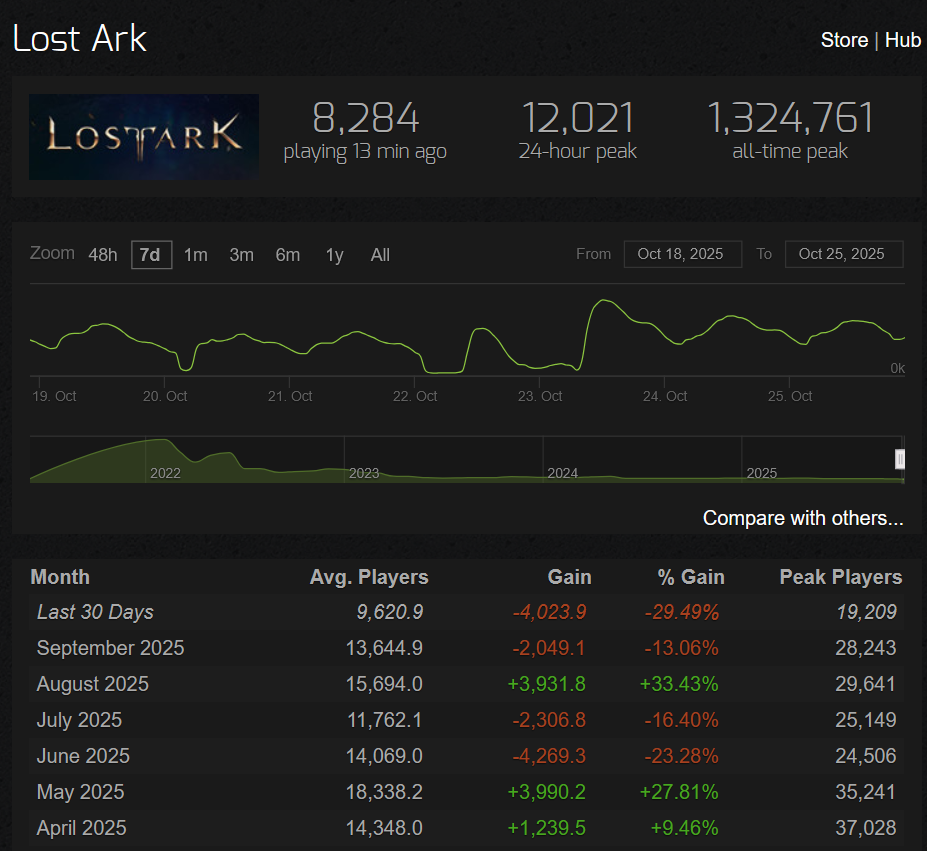927x851 pixels.
Task: Click the August 2025 row label
Action: point(93,684)
